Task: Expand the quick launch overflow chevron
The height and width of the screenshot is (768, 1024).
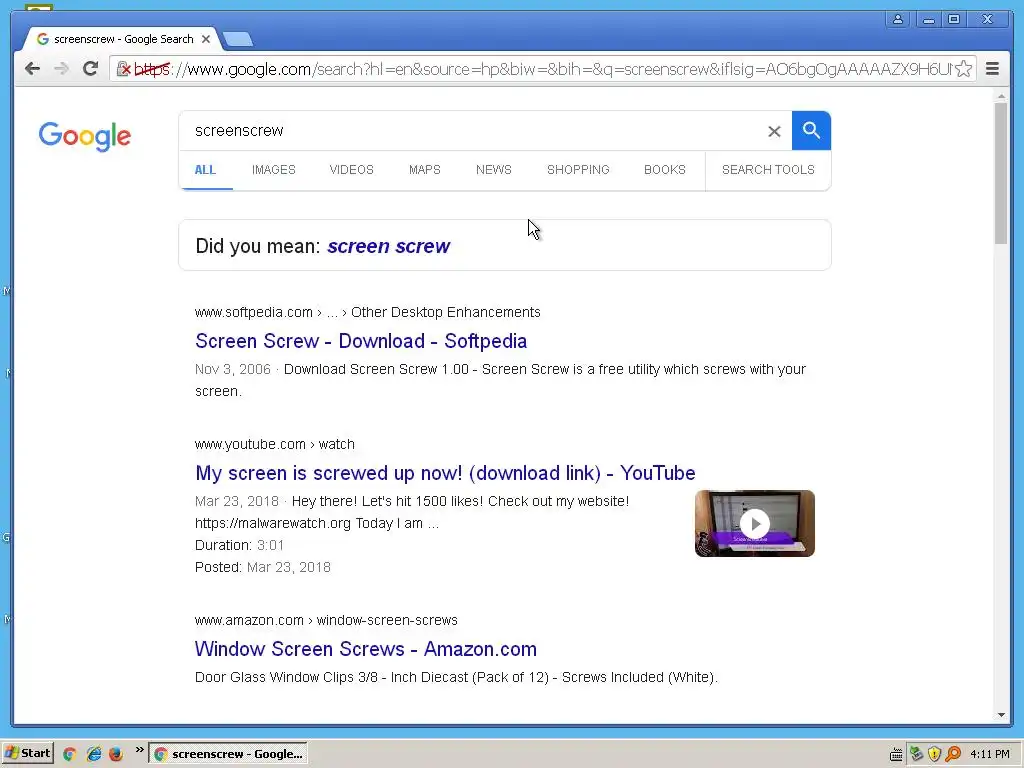Action: (139, 750)
